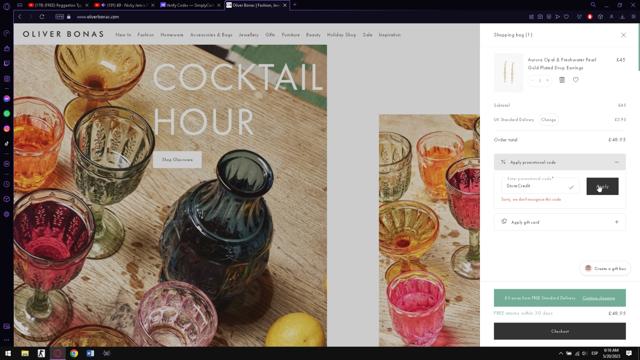
Task: Open the Fashion menu
Action: click(x=146, y=35)
